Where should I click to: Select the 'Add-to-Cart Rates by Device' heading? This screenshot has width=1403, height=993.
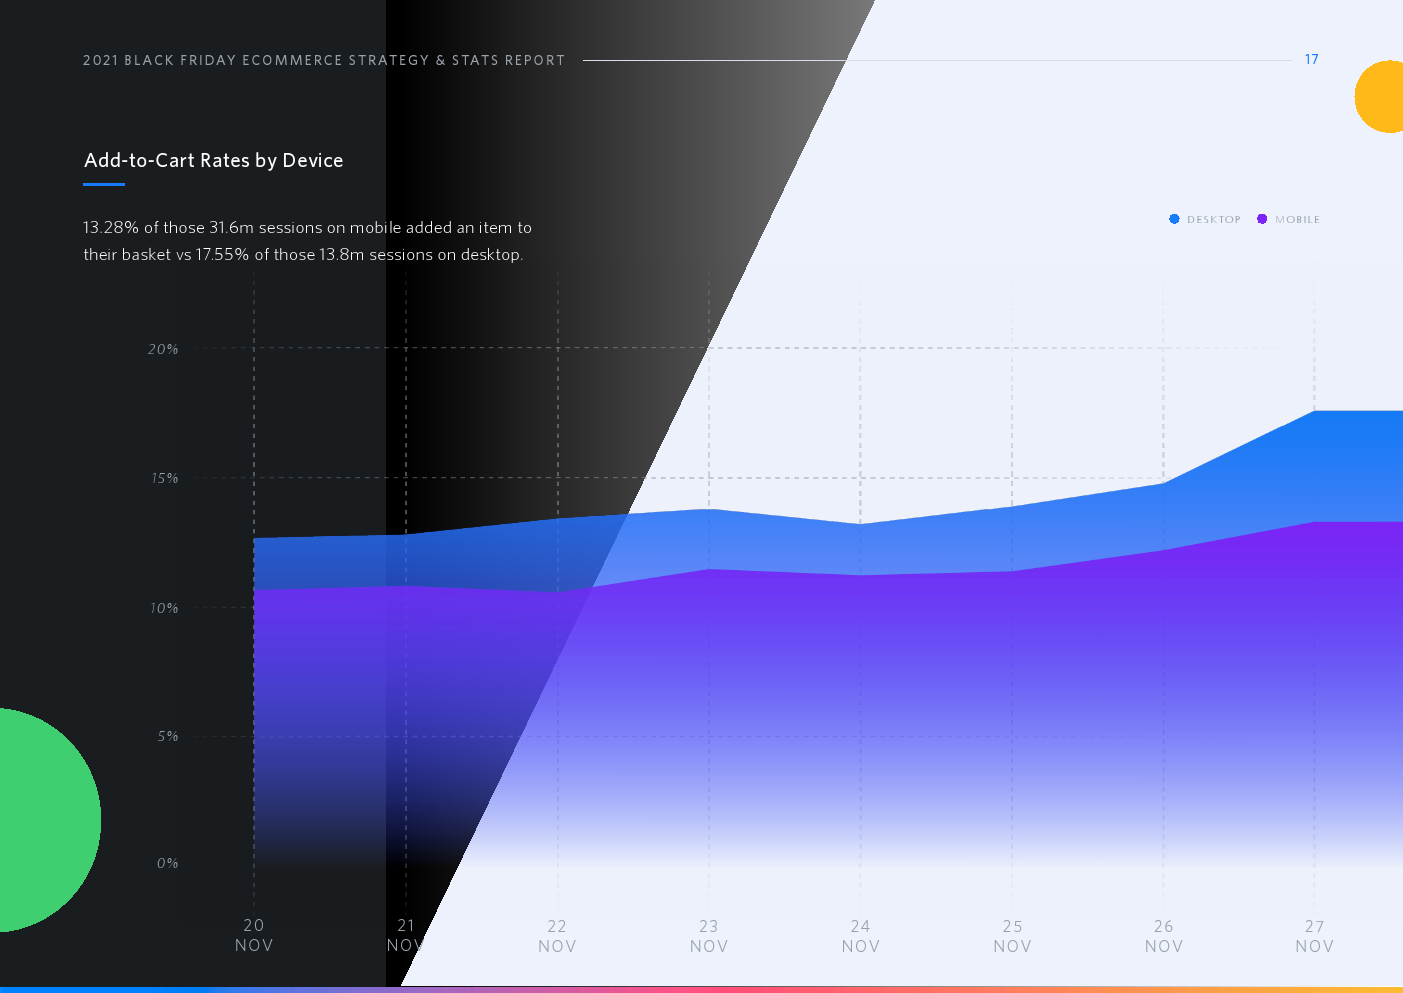click(214, 161)
